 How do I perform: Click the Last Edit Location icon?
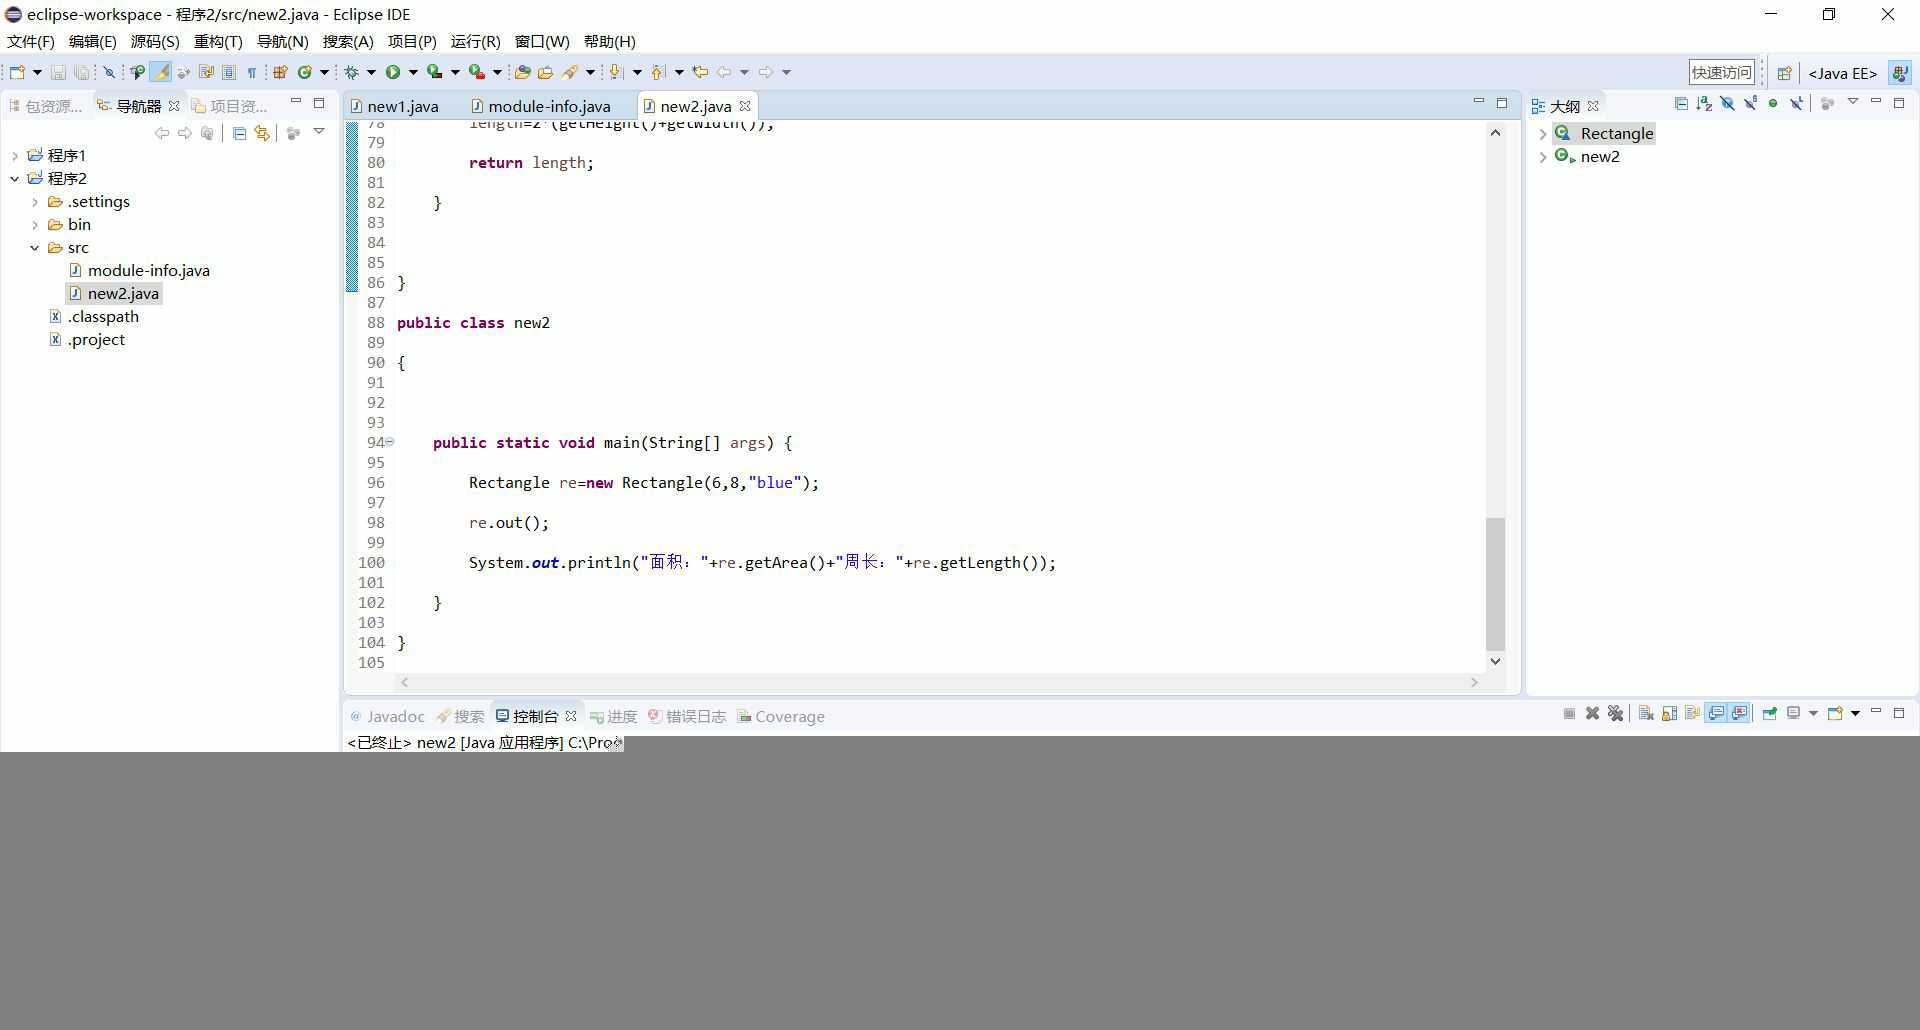[700, 72]
